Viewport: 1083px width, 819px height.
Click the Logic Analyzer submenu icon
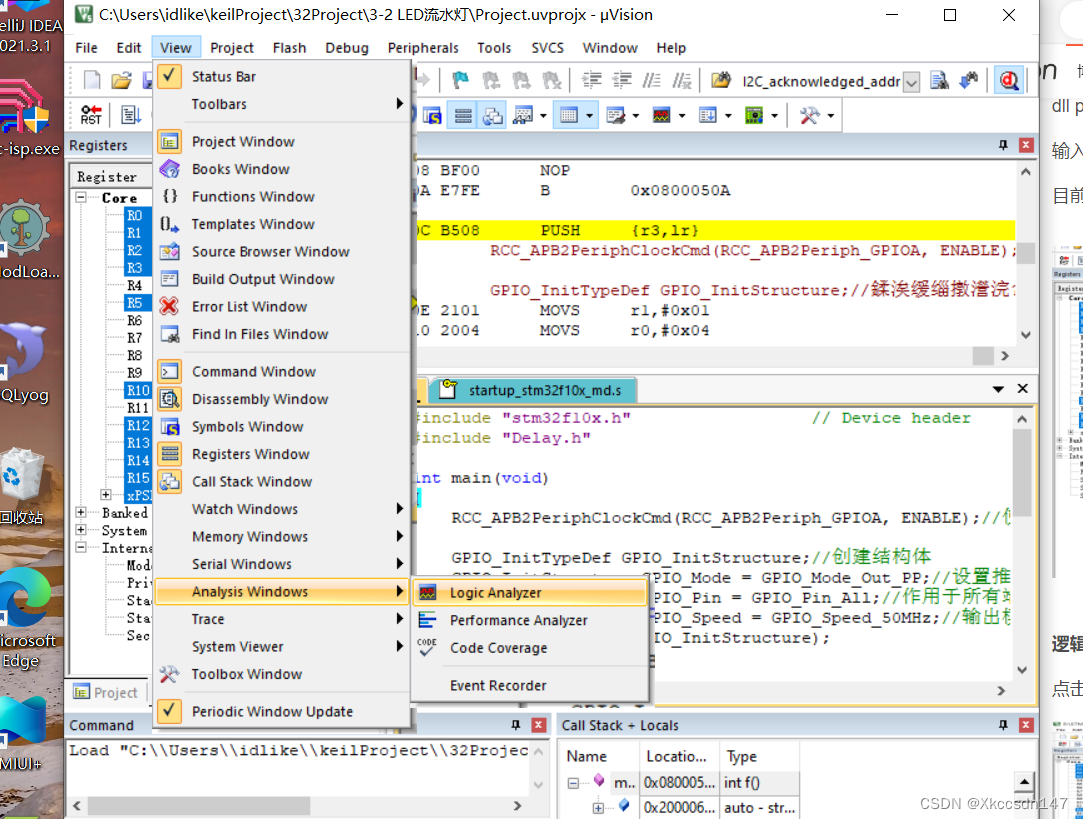(428, 592)
